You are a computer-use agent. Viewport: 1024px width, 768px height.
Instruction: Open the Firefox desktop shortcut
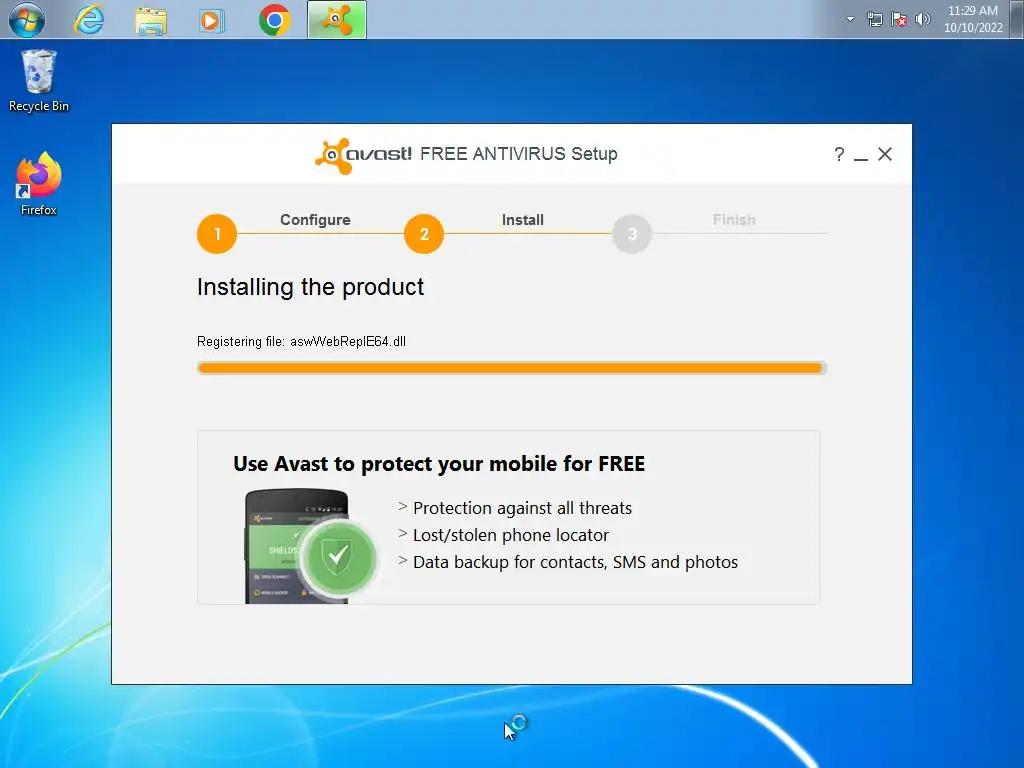point(39,184)
